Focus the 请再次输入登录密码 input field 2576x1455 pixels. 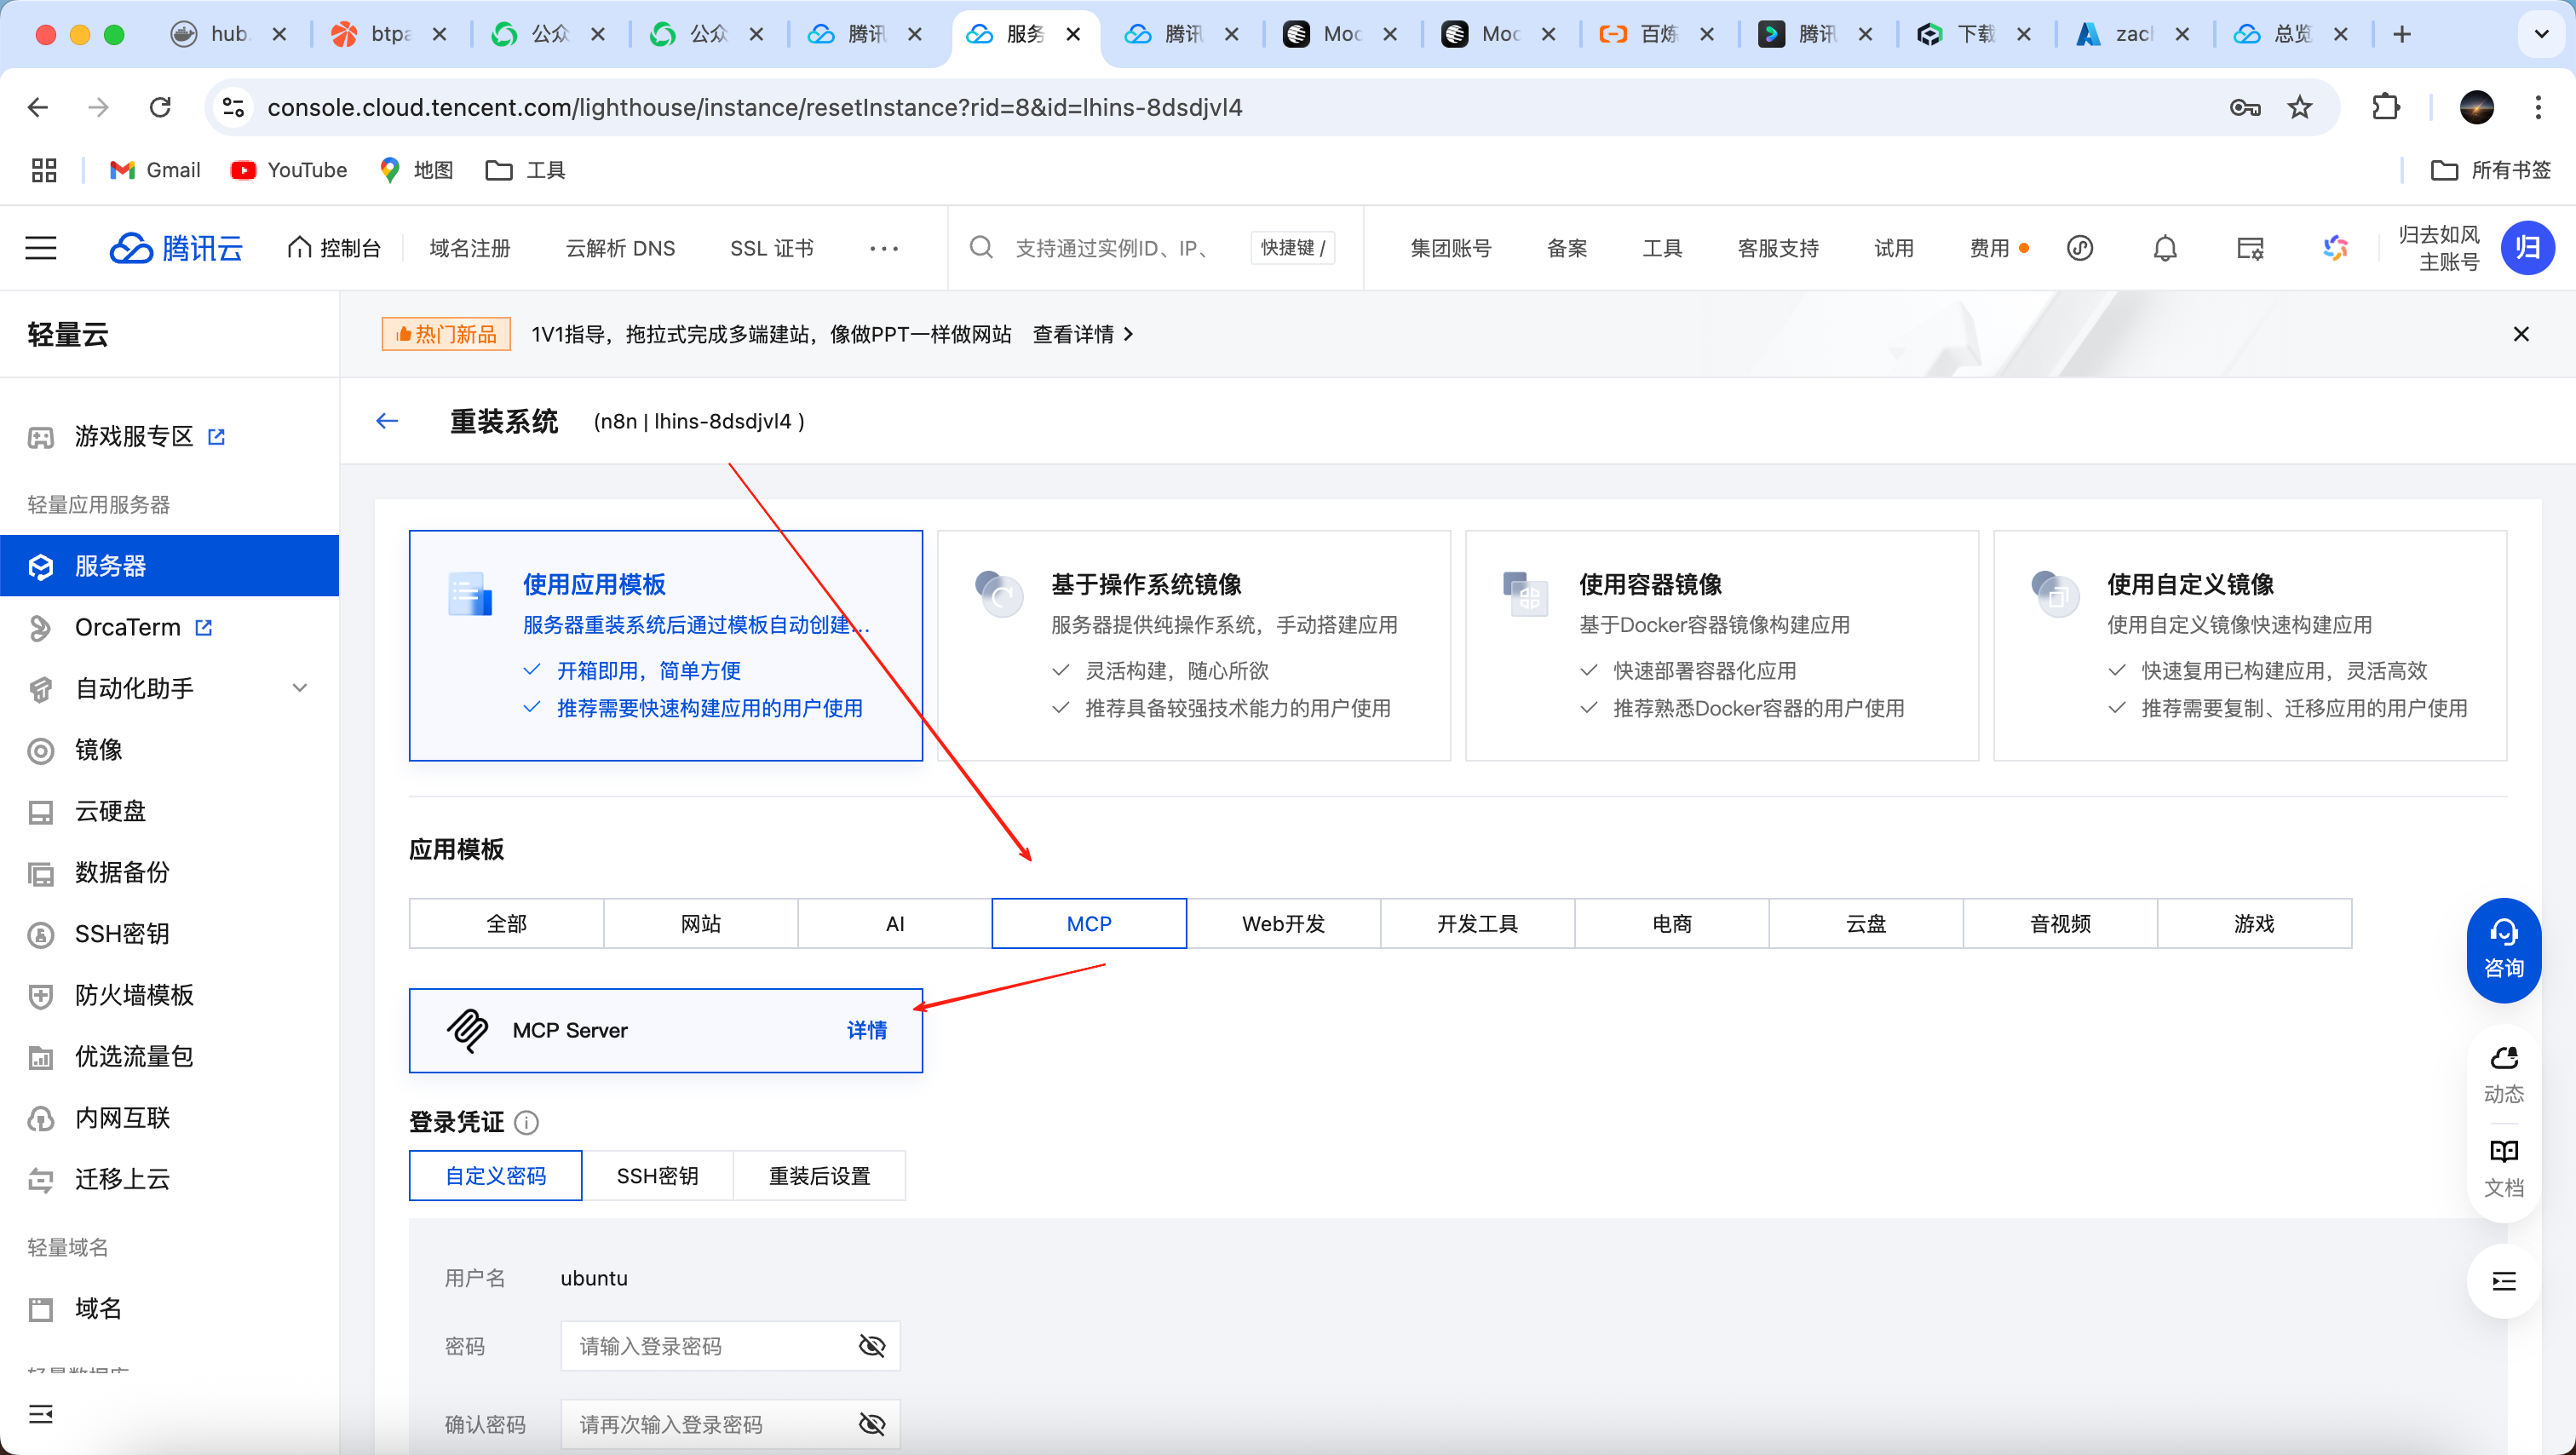point(730,1424)
